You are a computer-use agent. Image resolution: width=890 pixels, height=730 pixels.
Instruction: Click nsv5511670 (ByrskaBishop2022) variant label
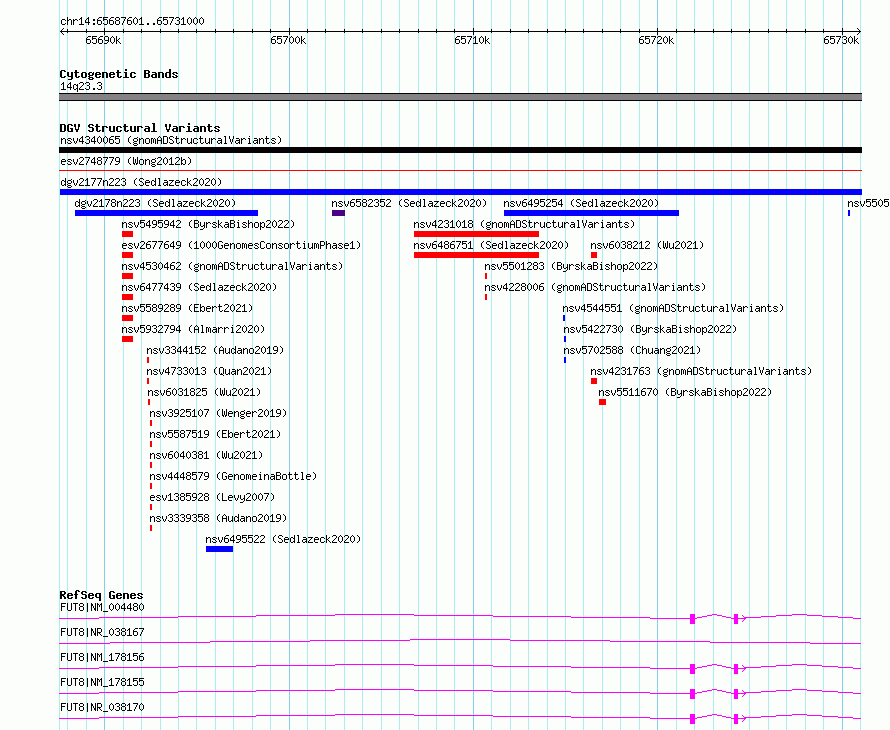point(685,392)
